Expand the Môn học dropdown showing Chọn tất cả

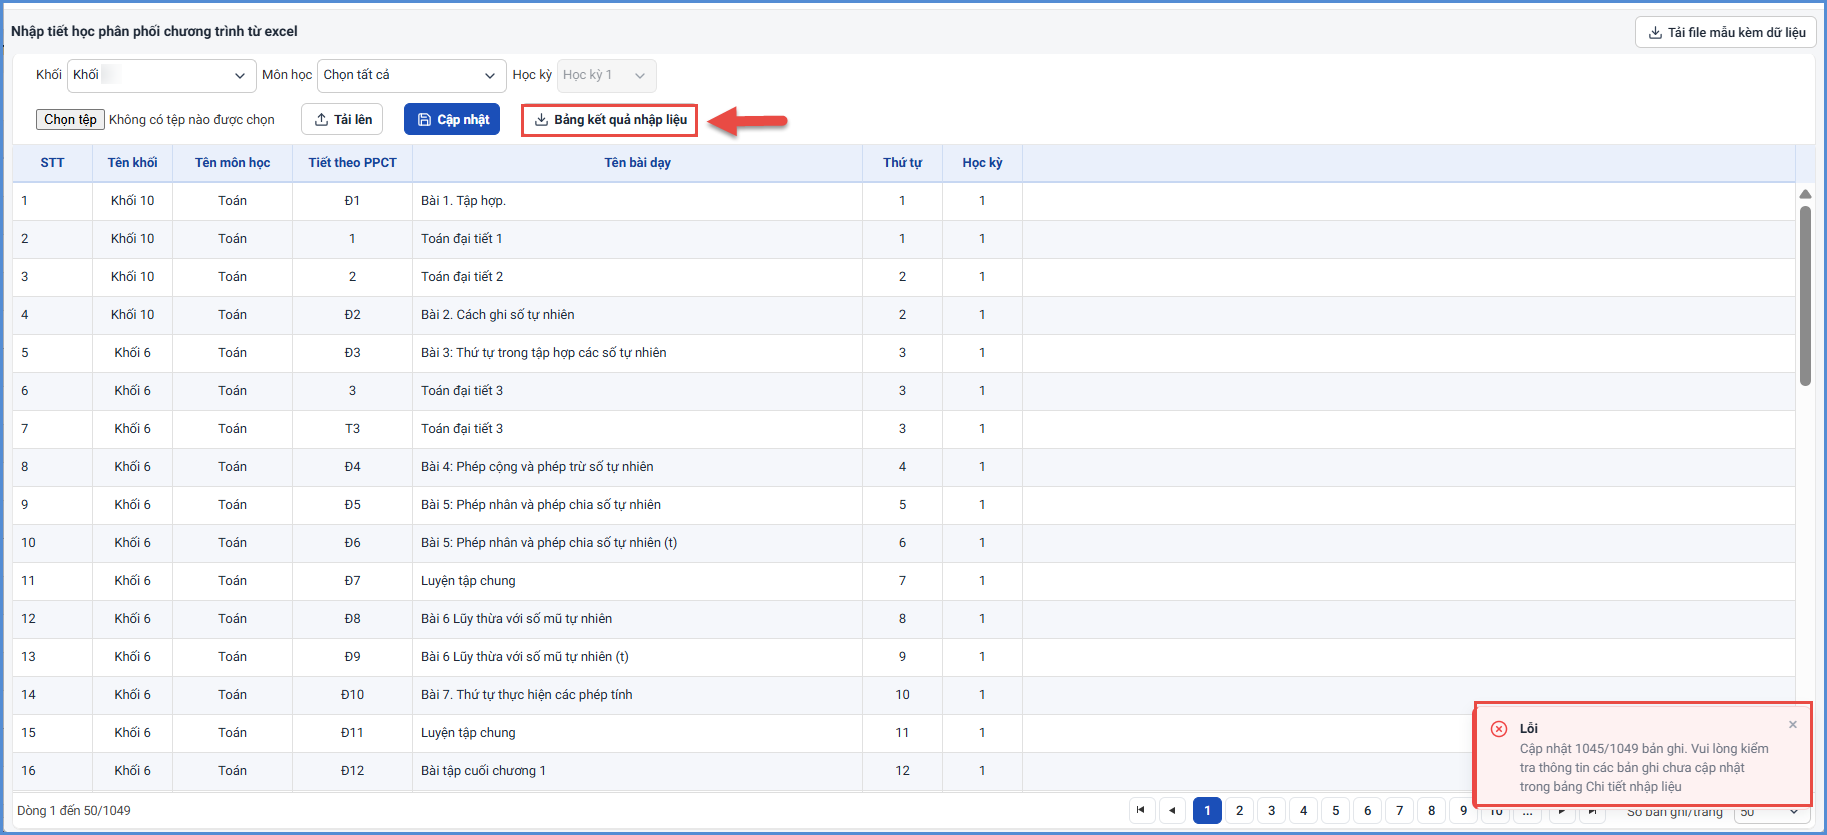coord(411,75)
